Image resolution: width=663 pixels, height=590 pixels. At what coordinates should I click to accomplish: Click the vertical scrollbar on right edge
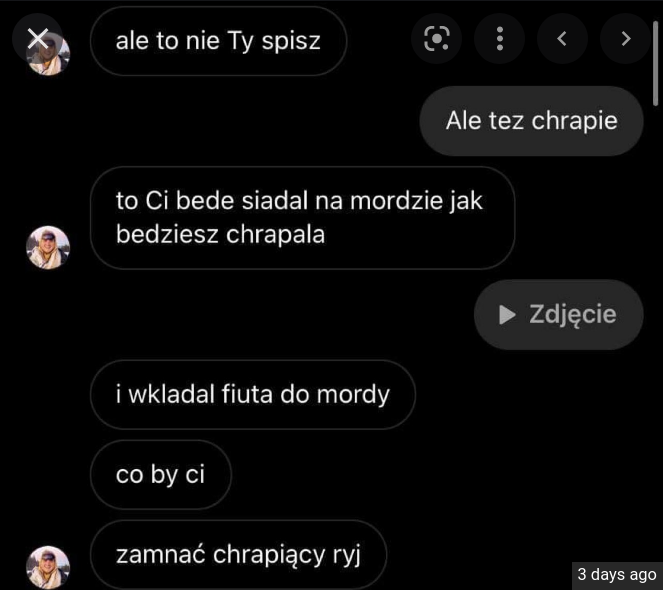(x=656, y=63)
